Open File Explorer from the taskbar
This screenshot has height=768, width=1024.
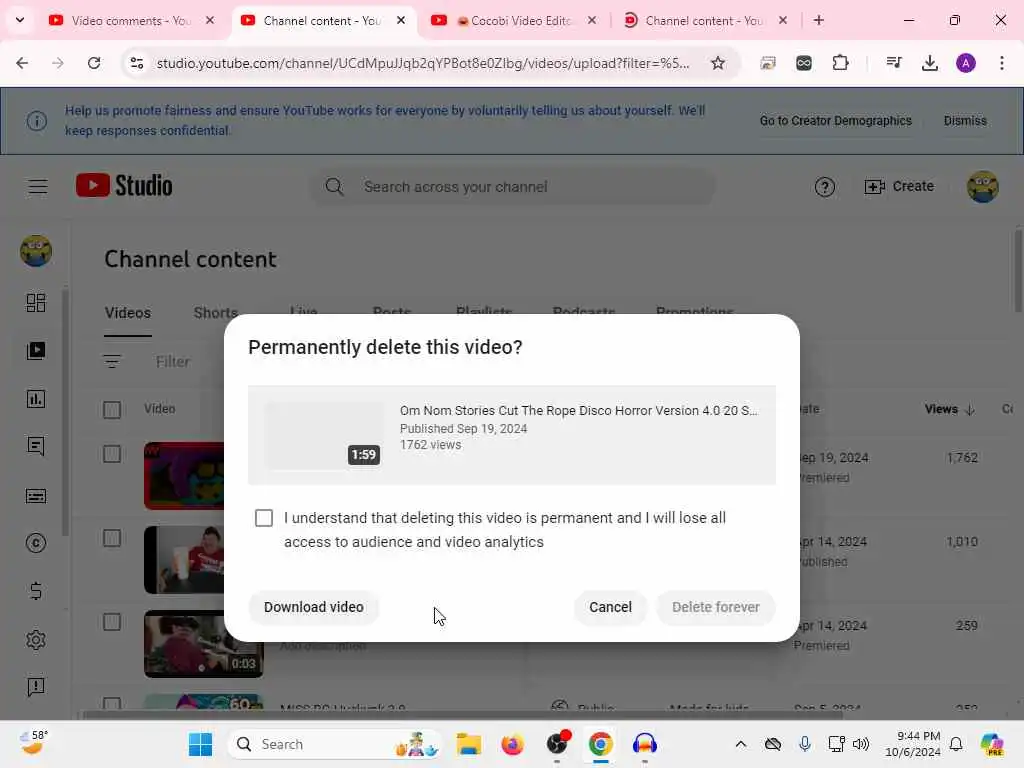pyautogui.click(x=468, y=744)
